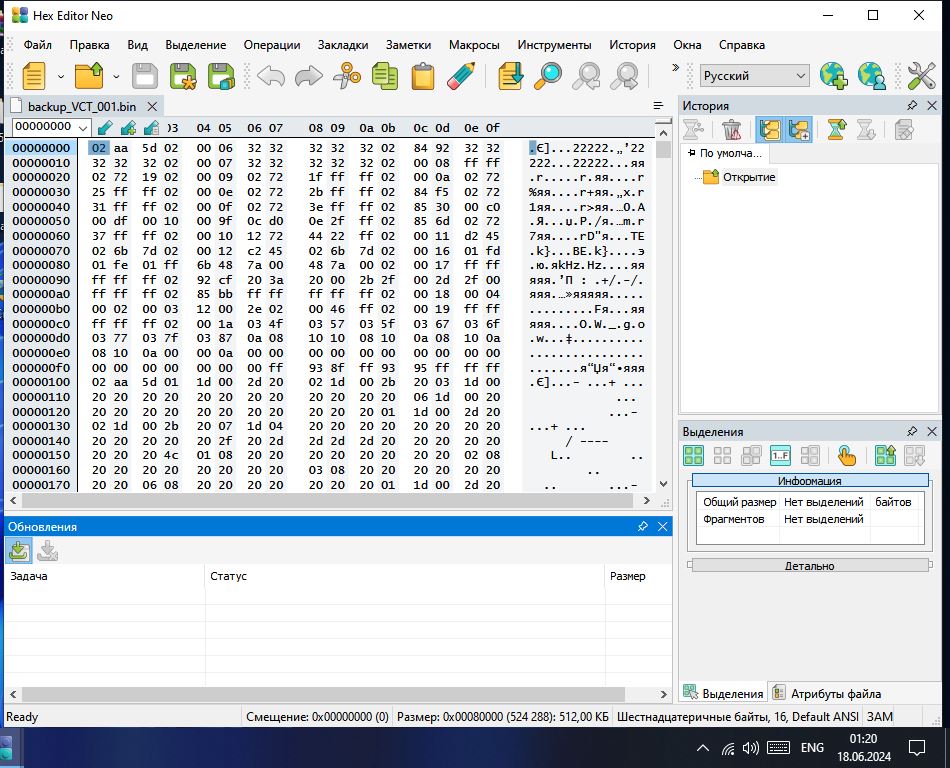Click the Undo arrow icon
The height and width of the screenshot is (768, 950).
(x=271, y=76)
